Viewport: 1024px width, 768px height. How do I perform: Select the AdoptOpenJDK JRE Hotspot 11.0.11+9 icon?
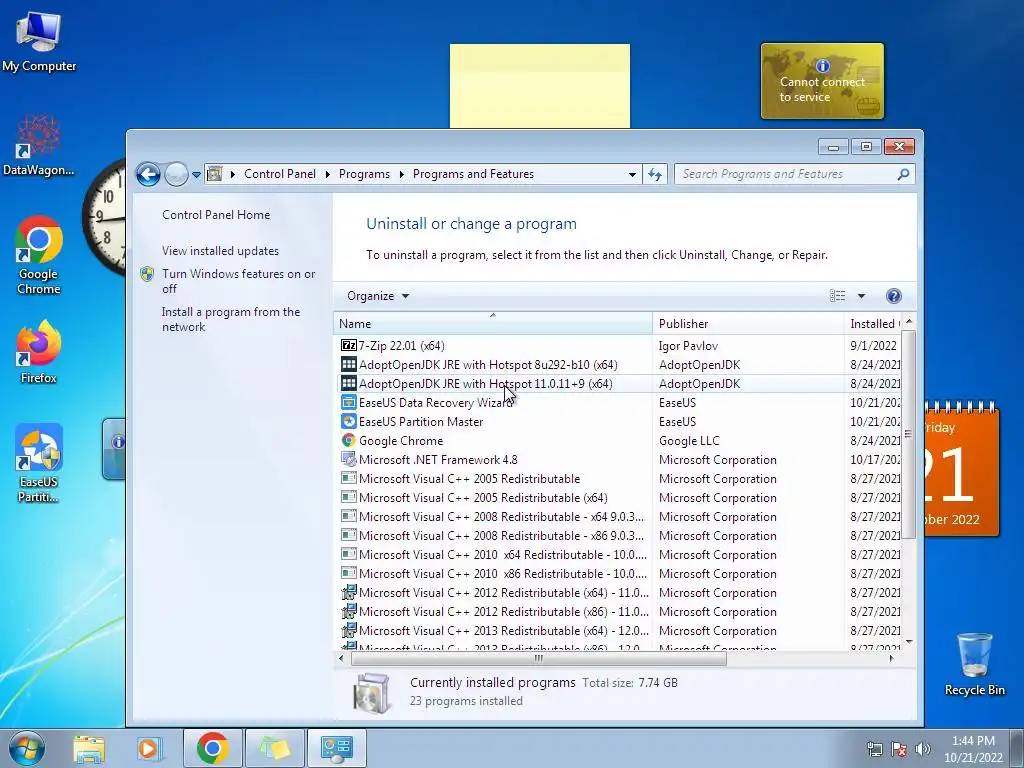(x=349, y=383)
